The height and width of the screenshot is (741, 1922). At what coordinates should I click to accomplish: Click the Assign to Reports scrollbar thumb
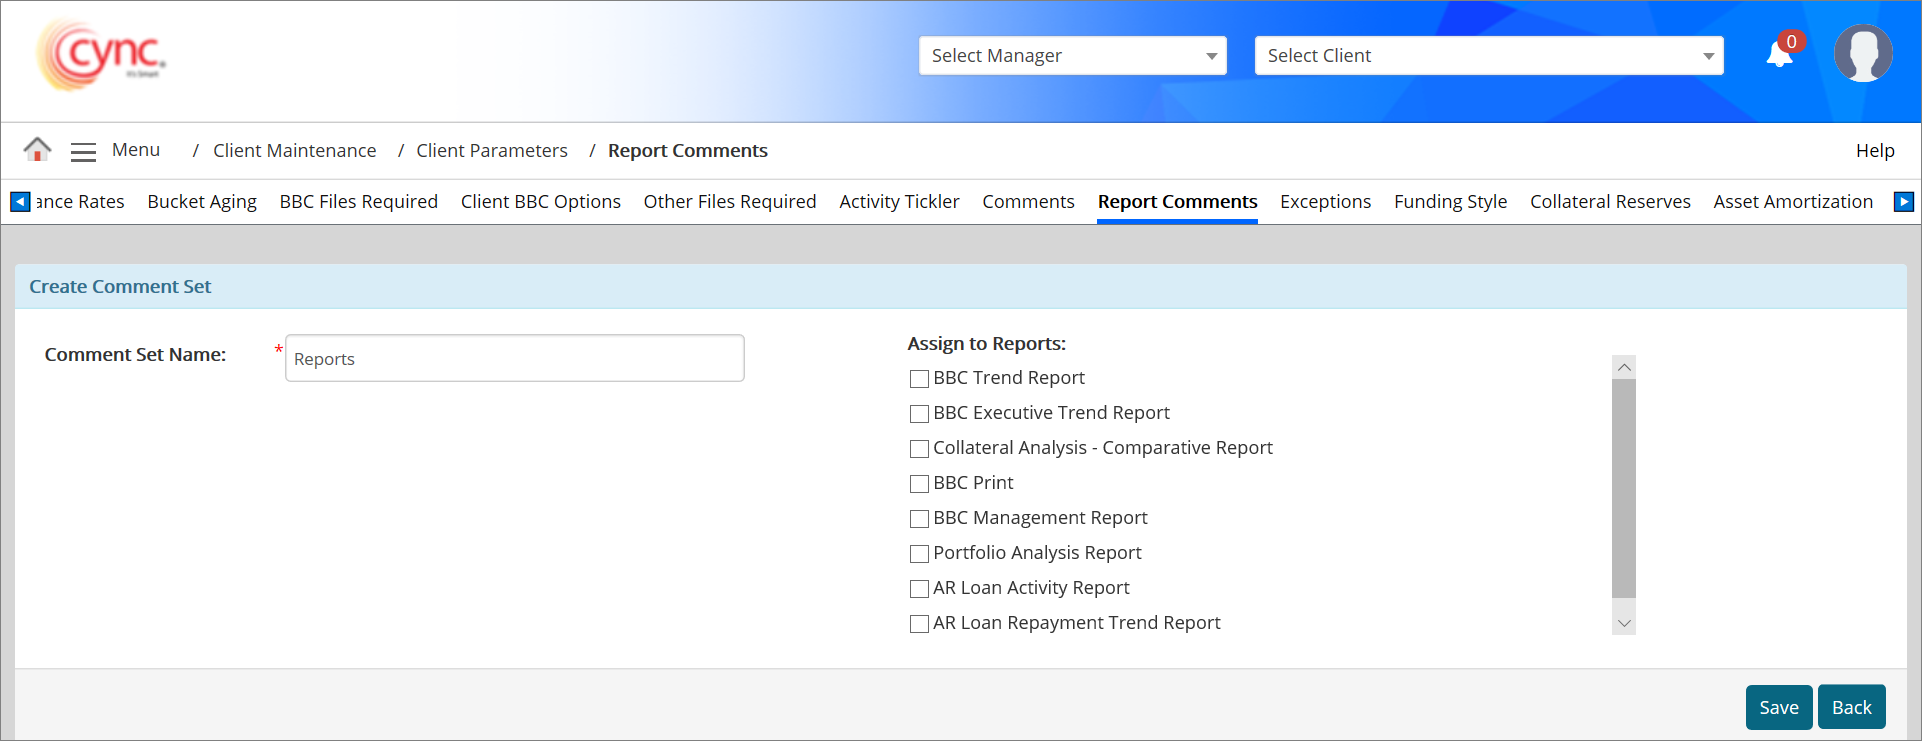coord(1624,488)
